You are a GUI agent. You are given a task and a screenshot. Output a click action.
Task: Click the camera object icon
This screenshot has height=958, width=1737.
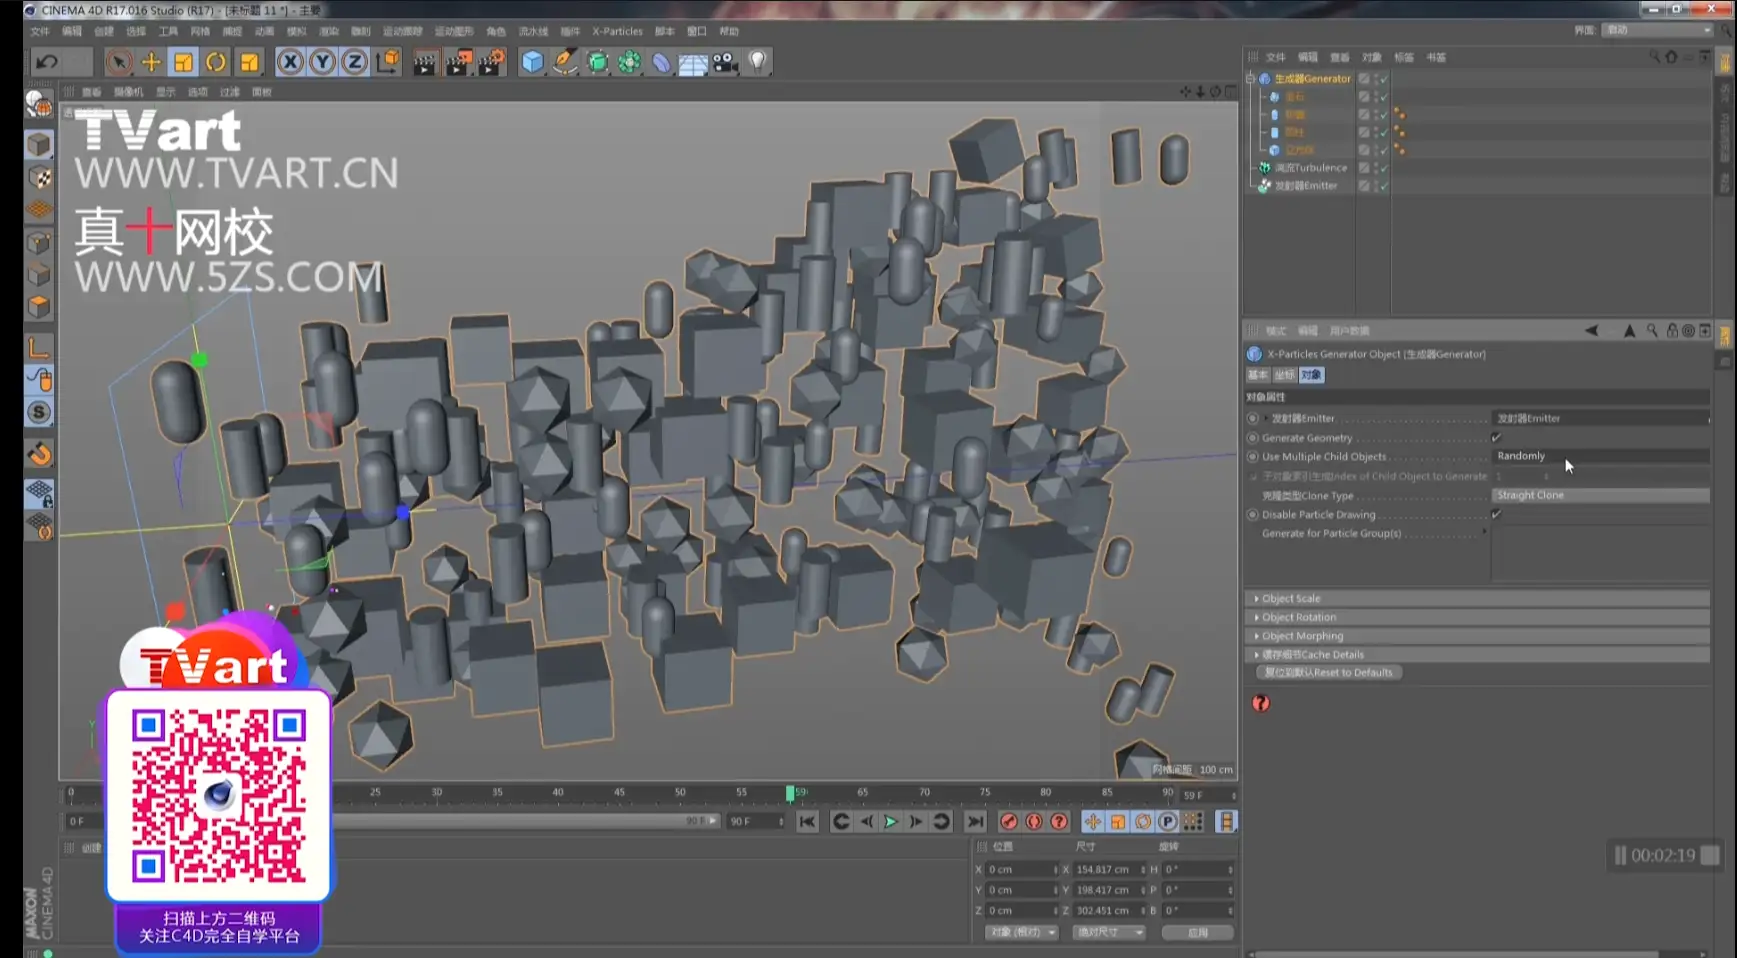(725, 62)
